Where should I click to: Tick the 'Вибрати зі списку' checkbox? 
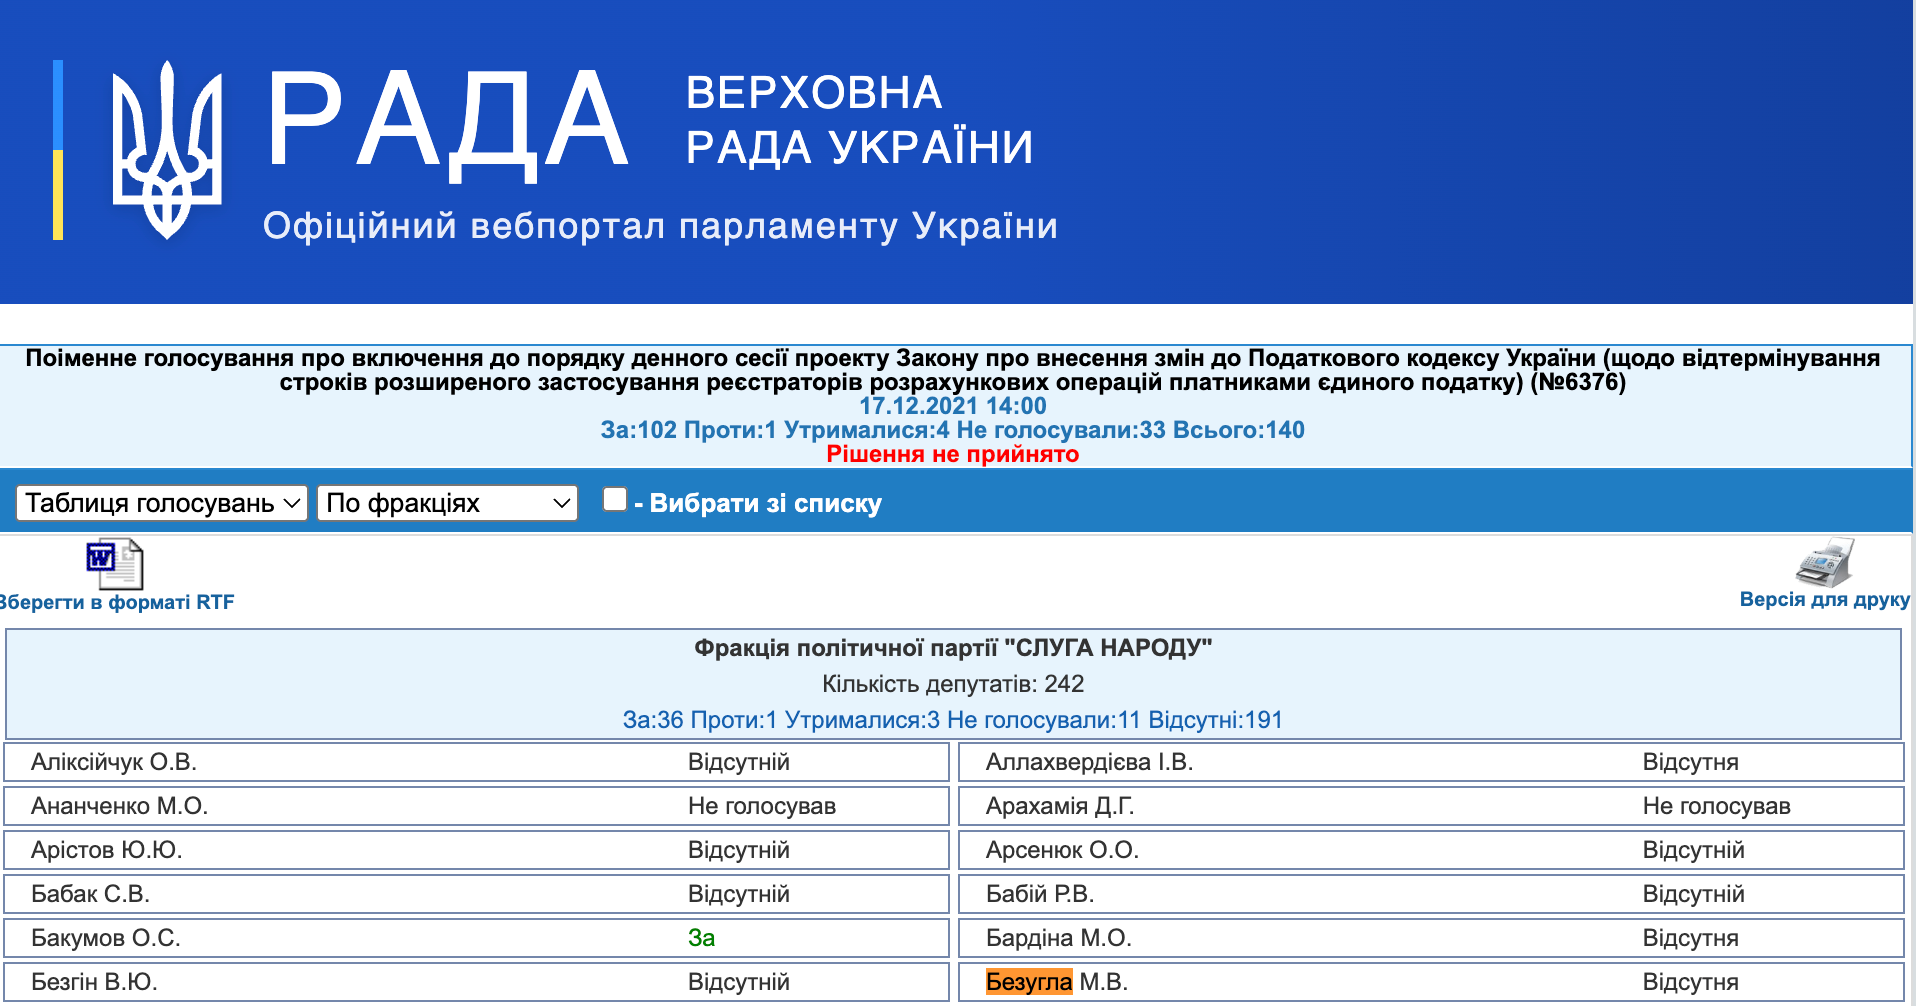[x=615, y=499]
